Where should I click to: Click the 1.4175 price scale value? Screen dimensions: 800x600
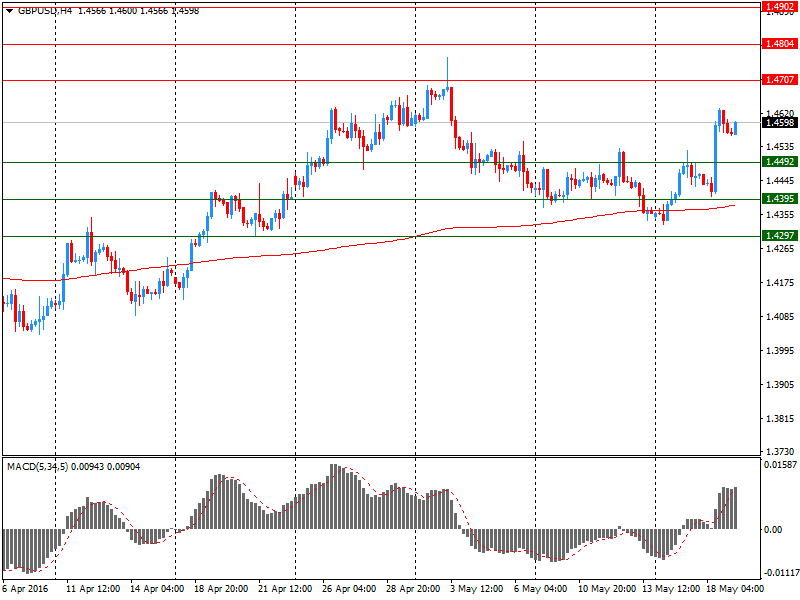(x=780, y=283)
